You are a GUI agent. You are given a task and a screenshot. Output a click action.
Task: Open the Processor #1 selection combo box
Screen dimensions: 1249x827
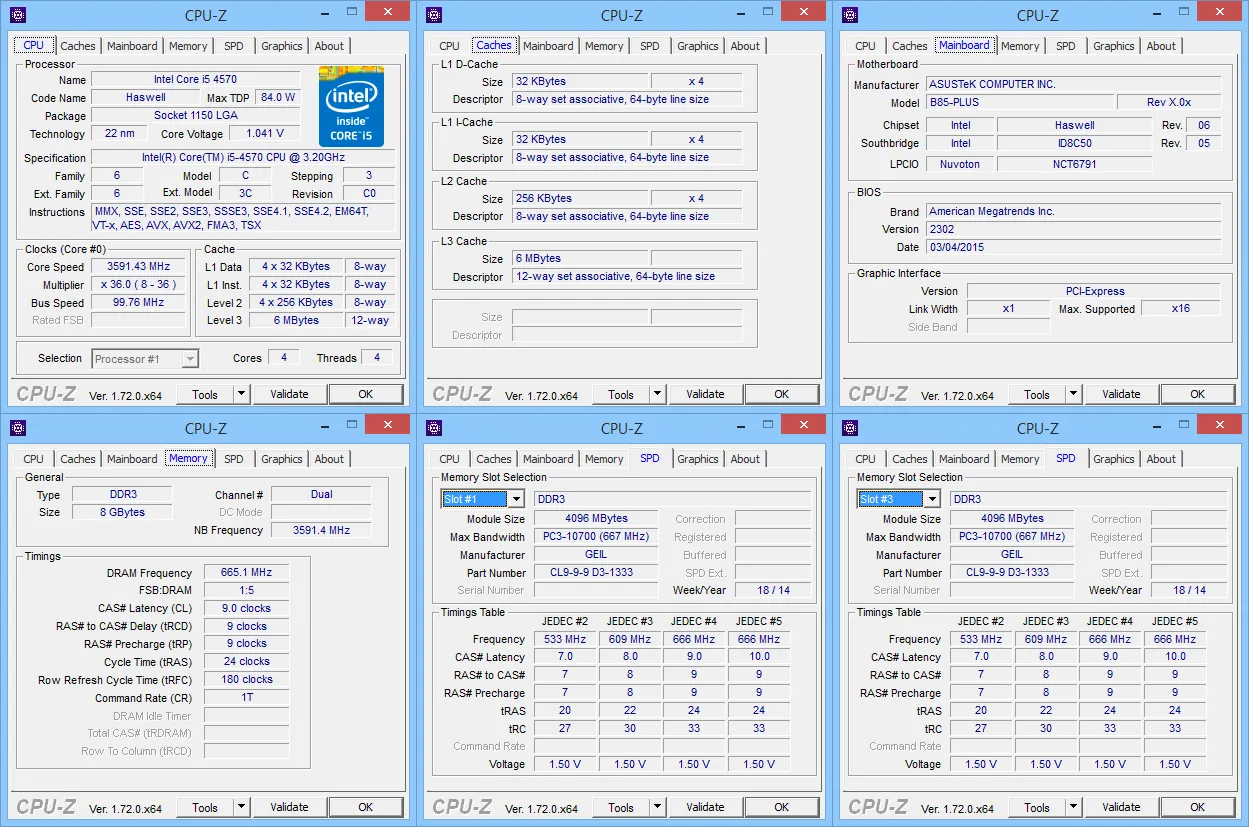pyautogui.click(x=145, y=359)
